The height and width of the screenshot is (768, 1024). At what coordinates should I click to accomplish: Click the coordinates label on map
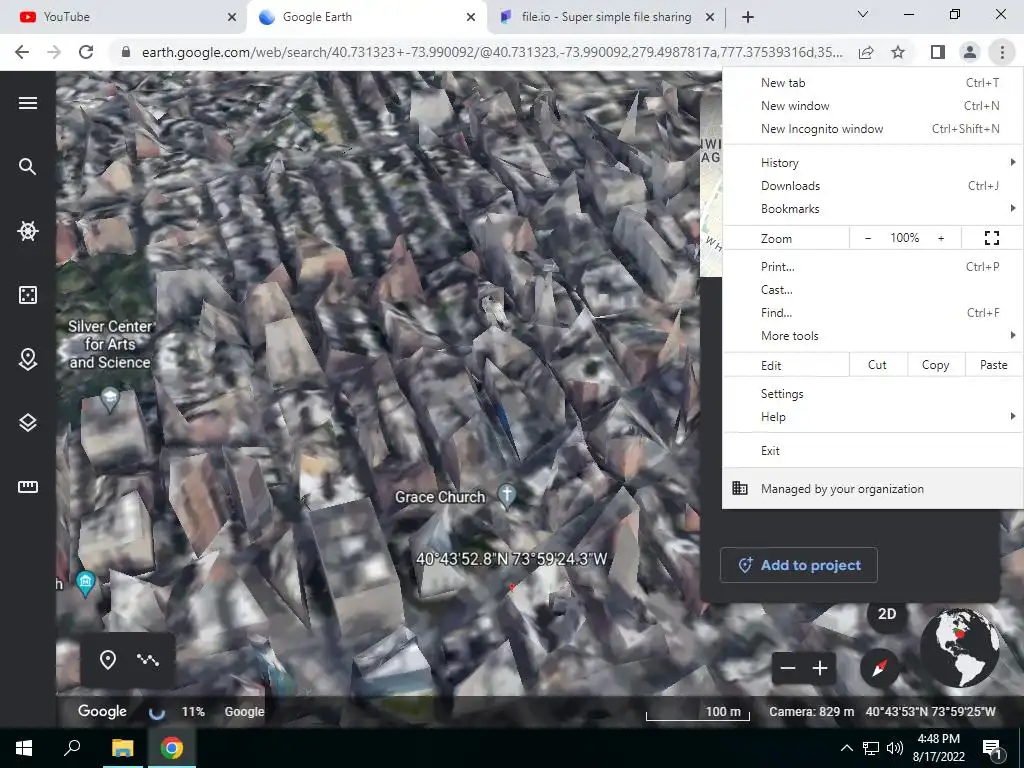click(511, 559)
